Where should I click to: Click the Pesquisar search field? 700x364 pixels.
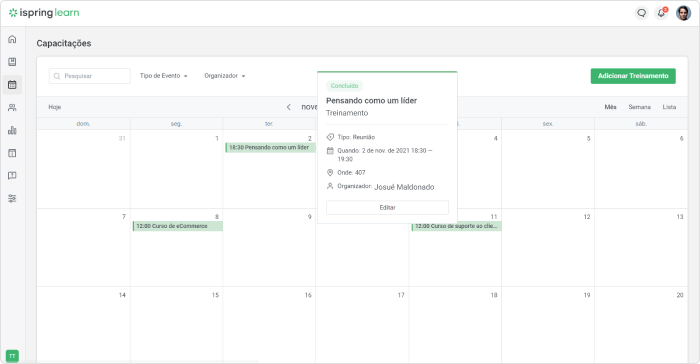(x=89, y=76)
